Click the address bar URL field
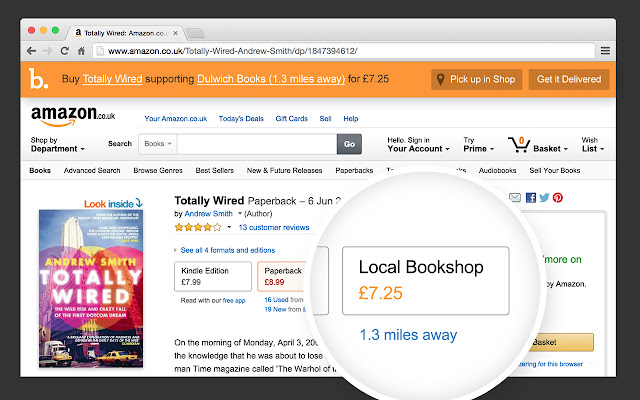The image size is (640, 400). tap(343, 51)
